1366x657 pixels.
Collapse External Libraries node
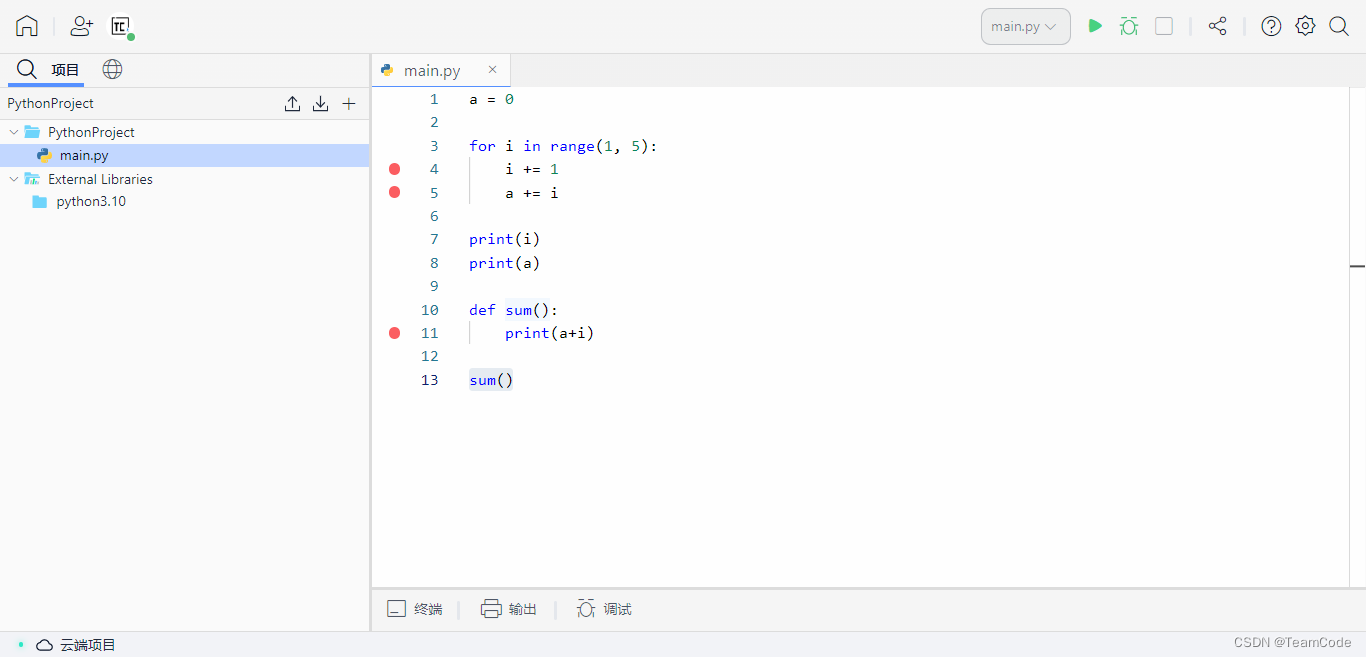[13, 179]
